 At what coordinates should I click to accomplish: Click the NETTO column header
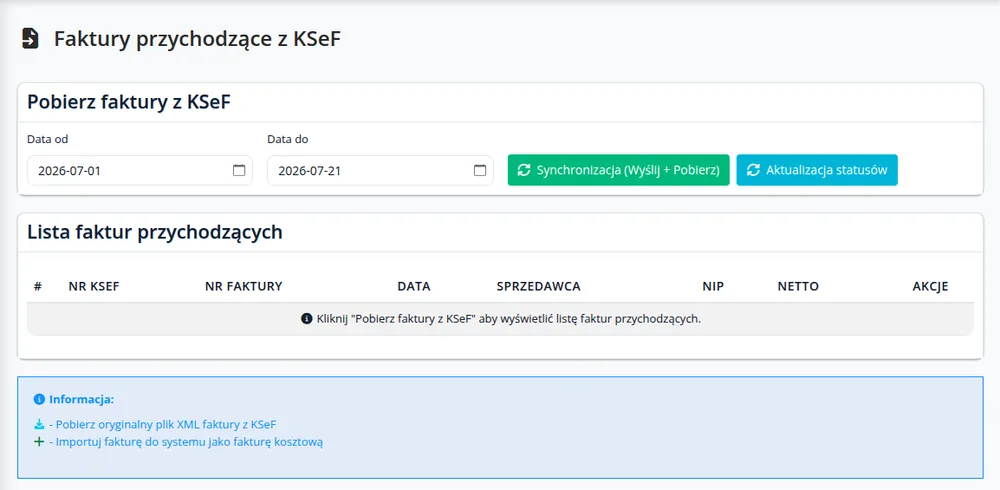[798, 286]
